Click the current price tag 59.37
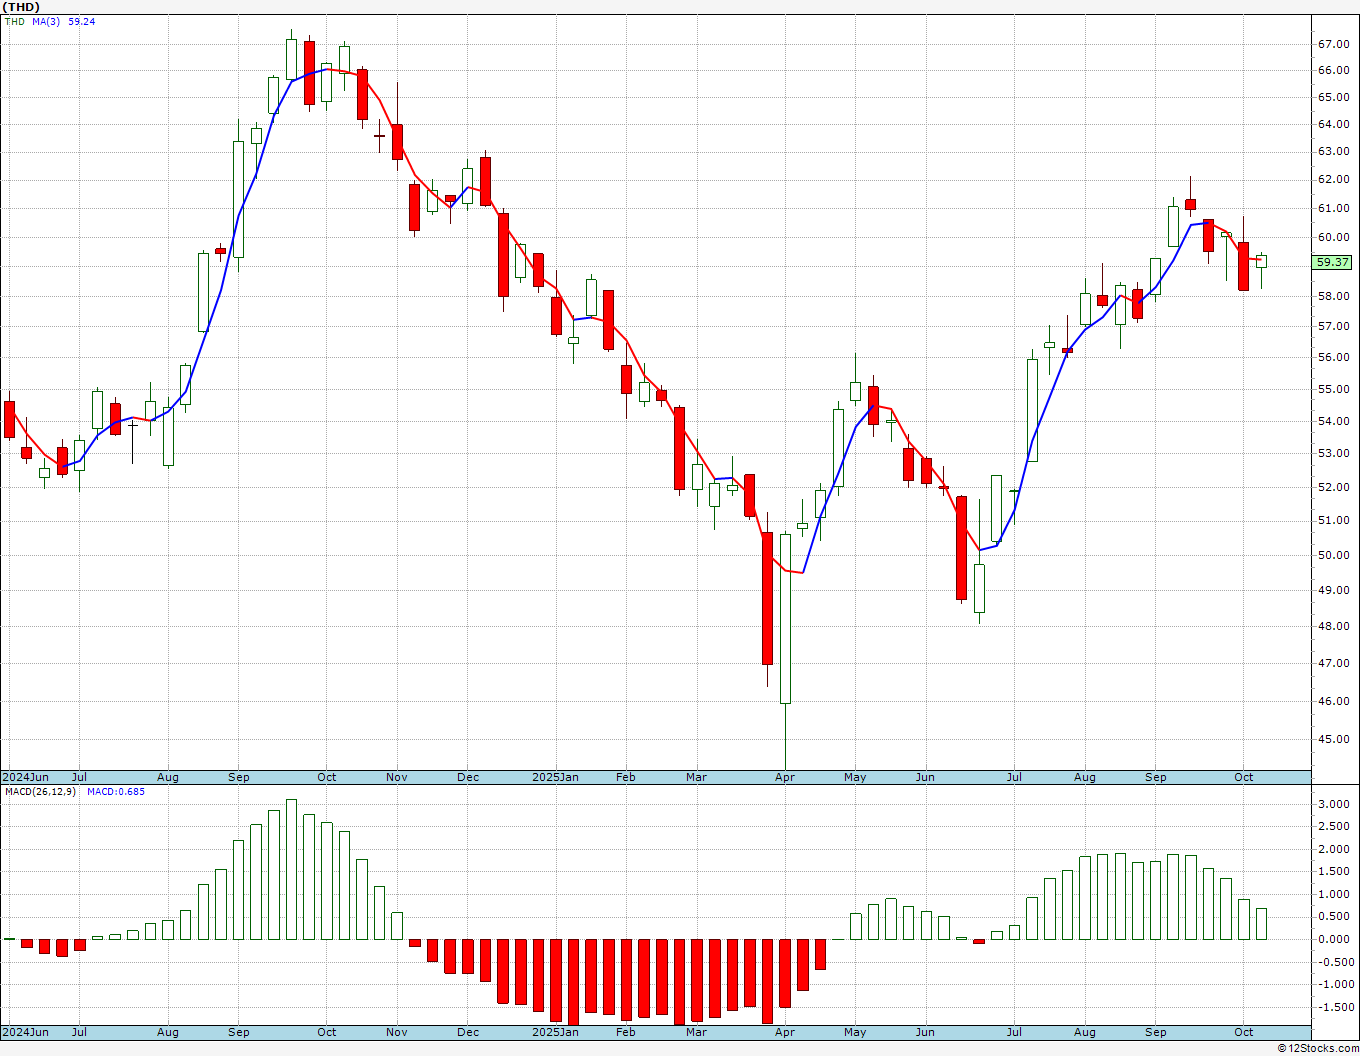The width and height of the screenshot is (1360, 1056). (1332, 262)
